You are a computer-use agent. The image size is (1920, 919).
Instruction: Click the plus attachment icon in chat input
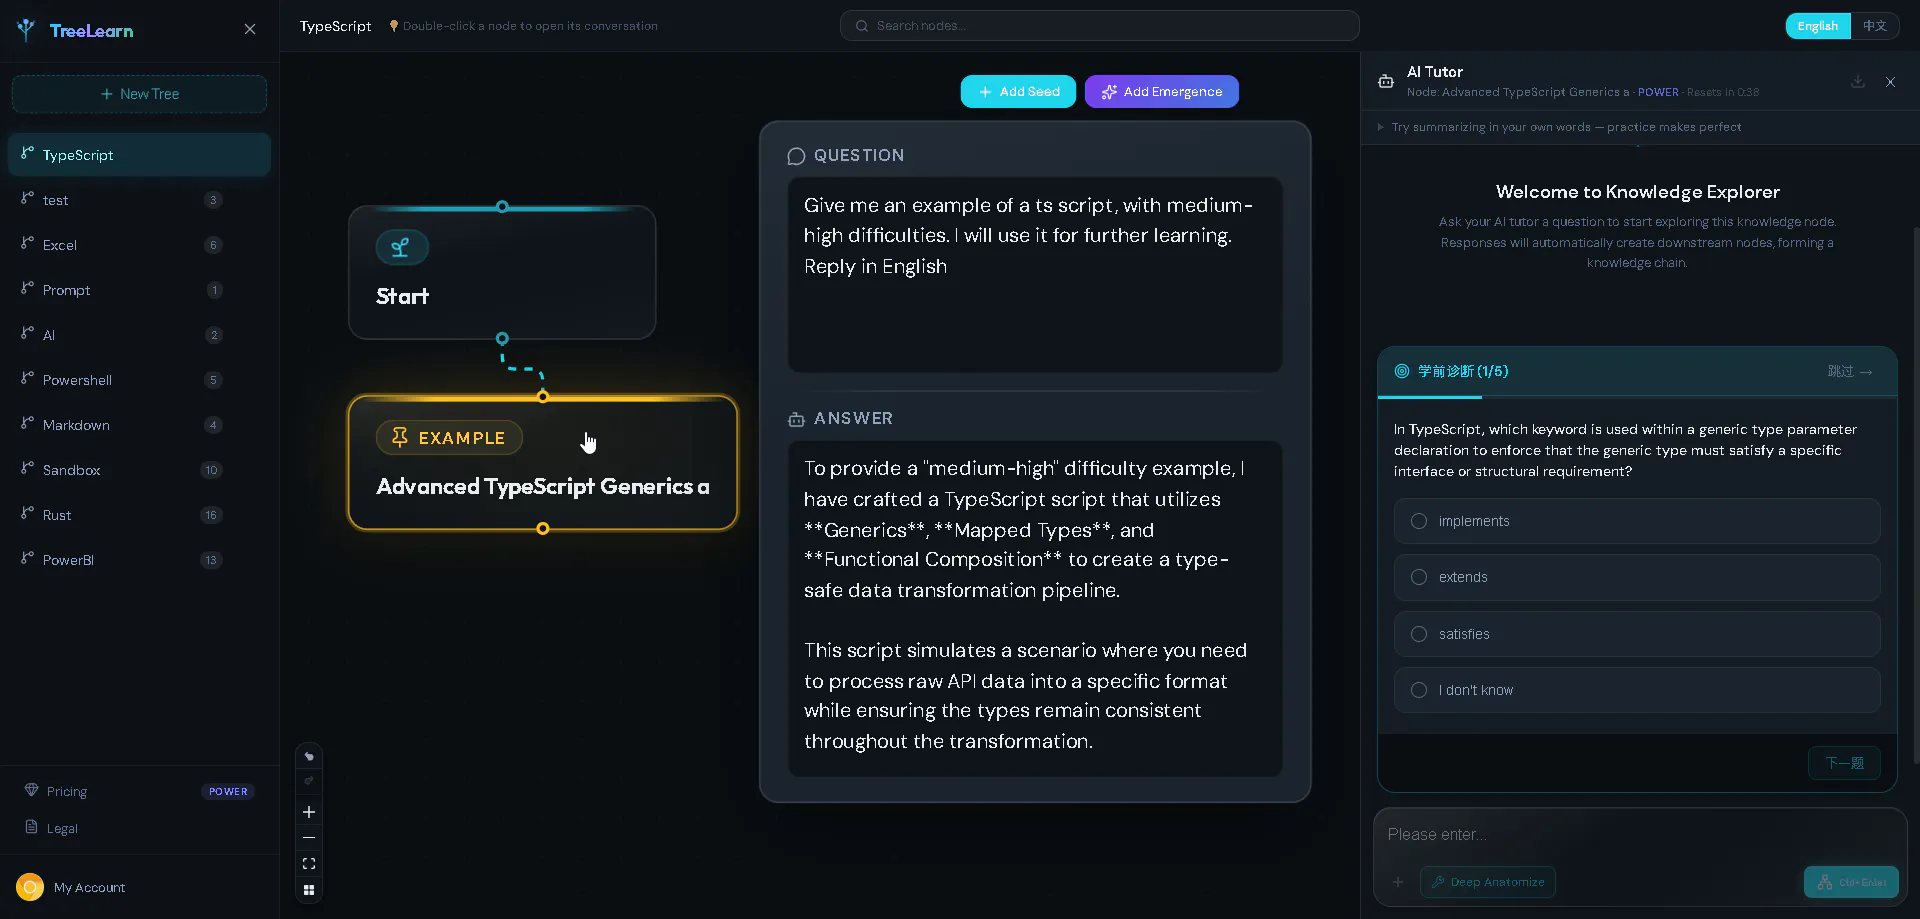[1398, 882]
